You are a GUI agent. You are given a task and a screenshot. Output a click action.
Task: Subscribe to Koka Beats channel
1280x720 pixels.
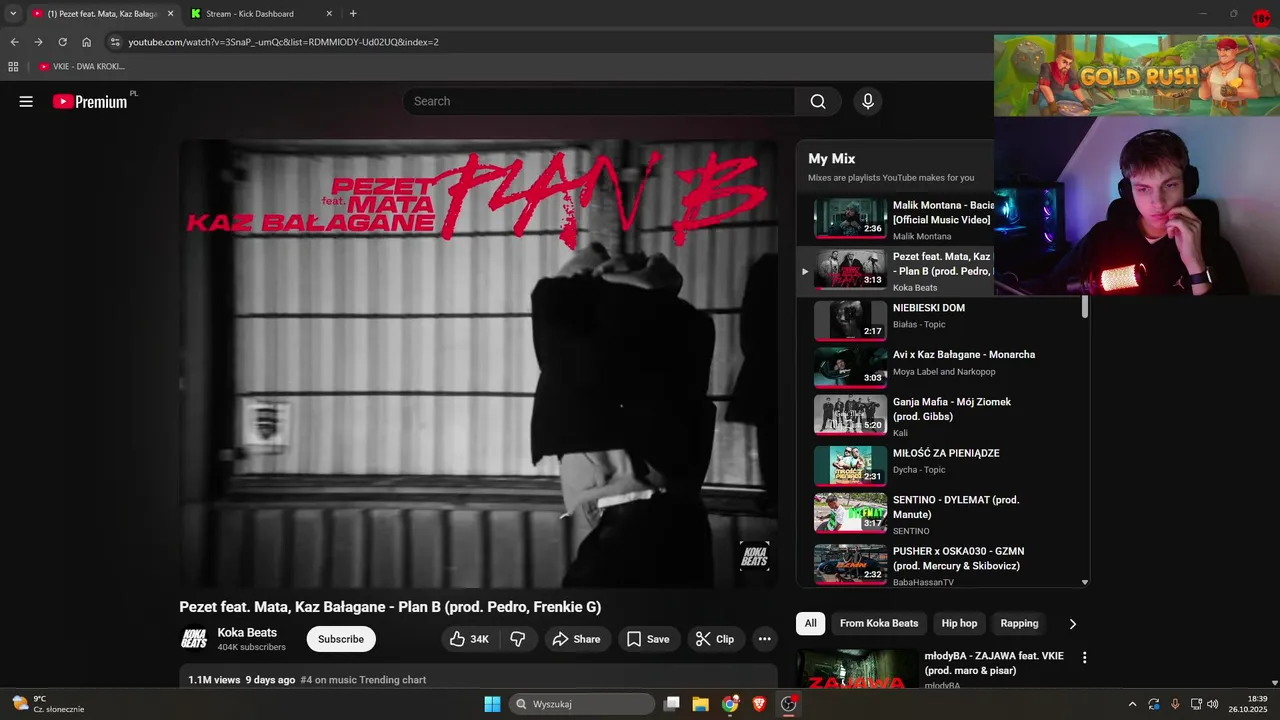click(341, 639)
